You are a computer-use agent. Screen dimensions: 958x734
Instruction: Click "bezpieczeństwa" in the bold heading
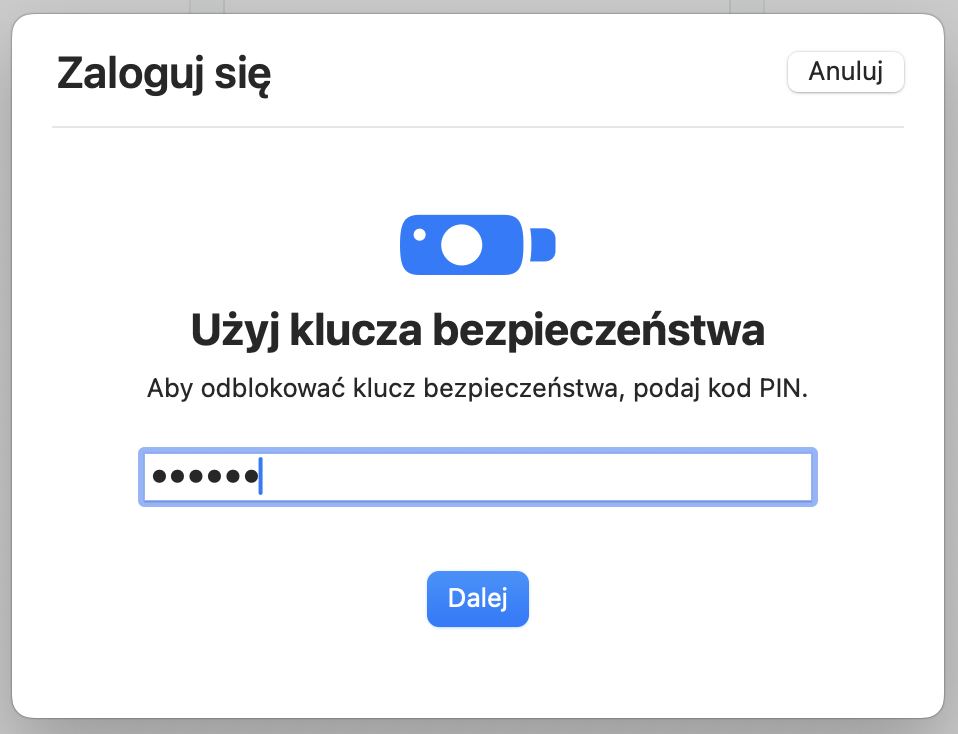(x=599, y=331)
